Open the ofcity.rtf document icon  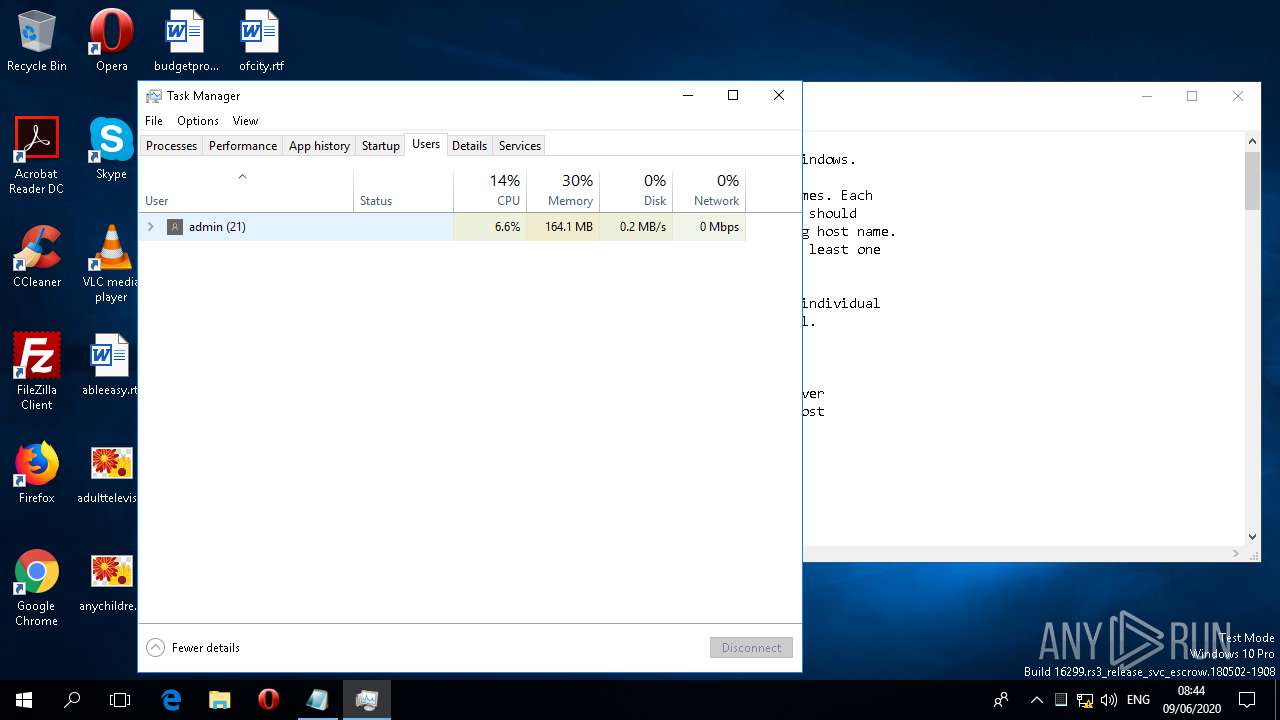(x=261, y=41)
